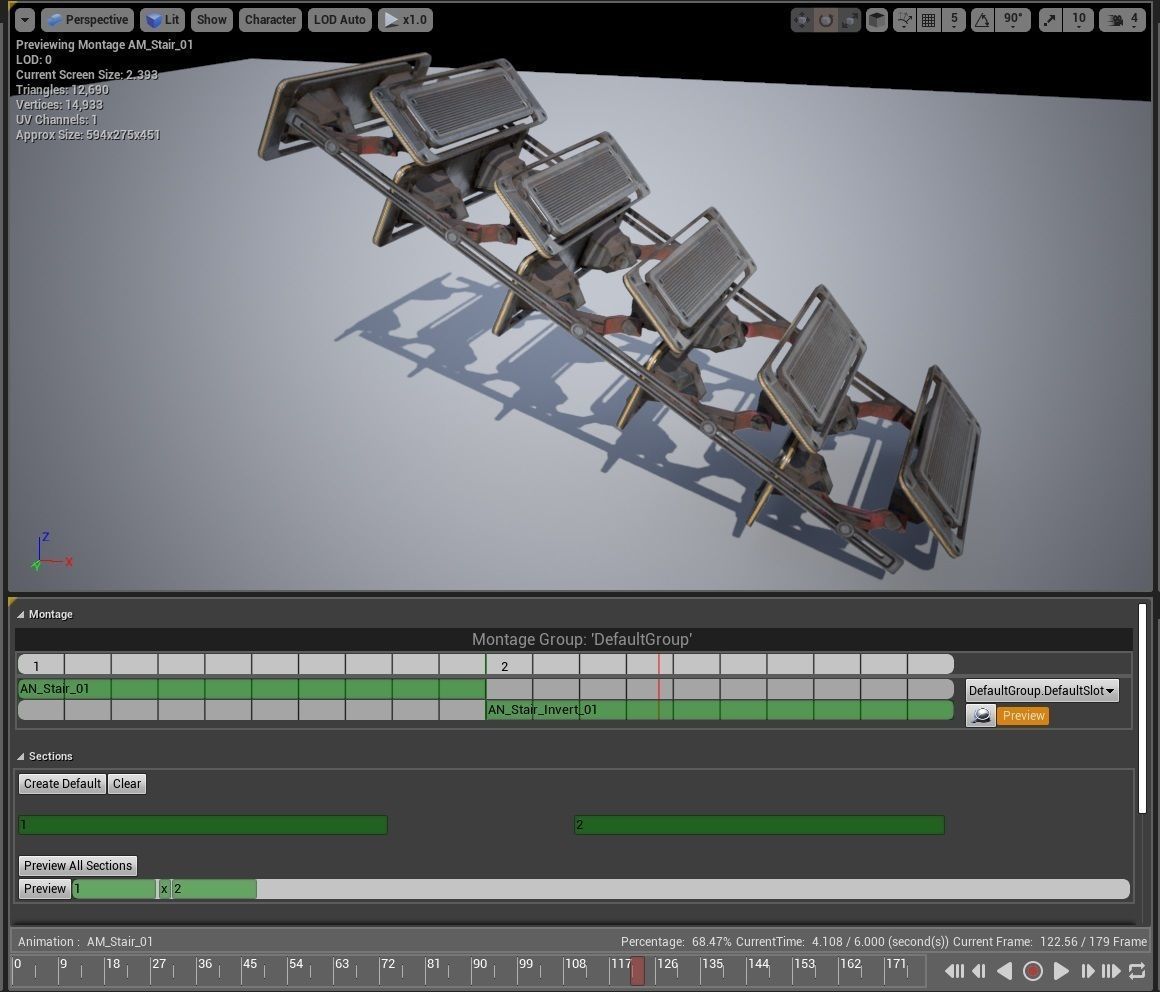Open the Show menu

point(212,20)
